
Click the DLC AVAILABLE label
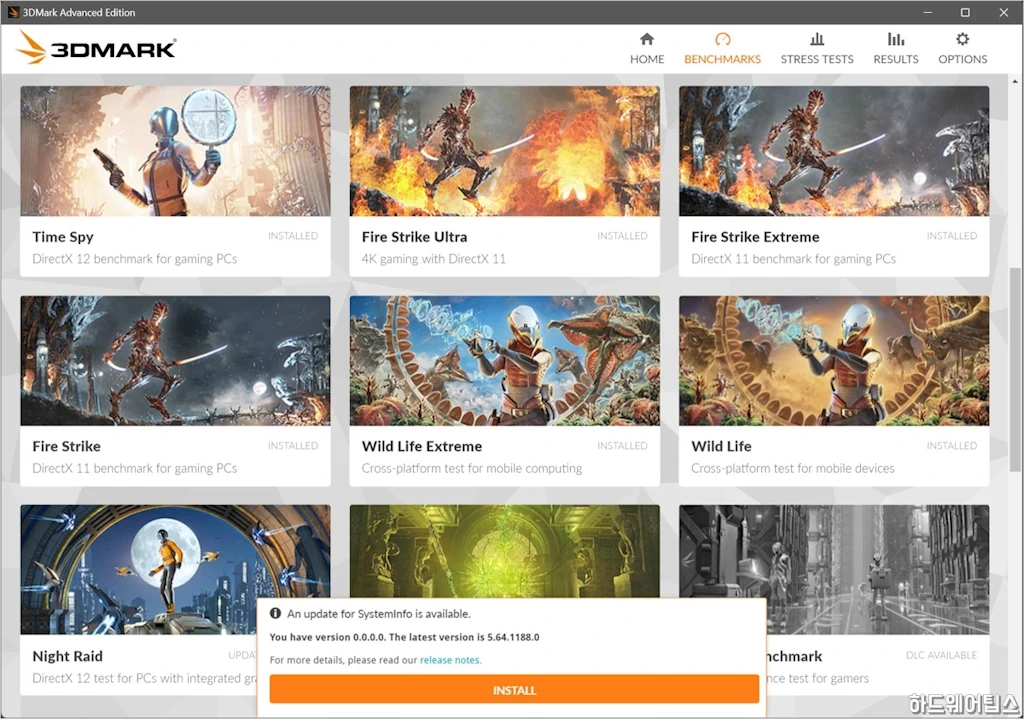click(941, 655)
